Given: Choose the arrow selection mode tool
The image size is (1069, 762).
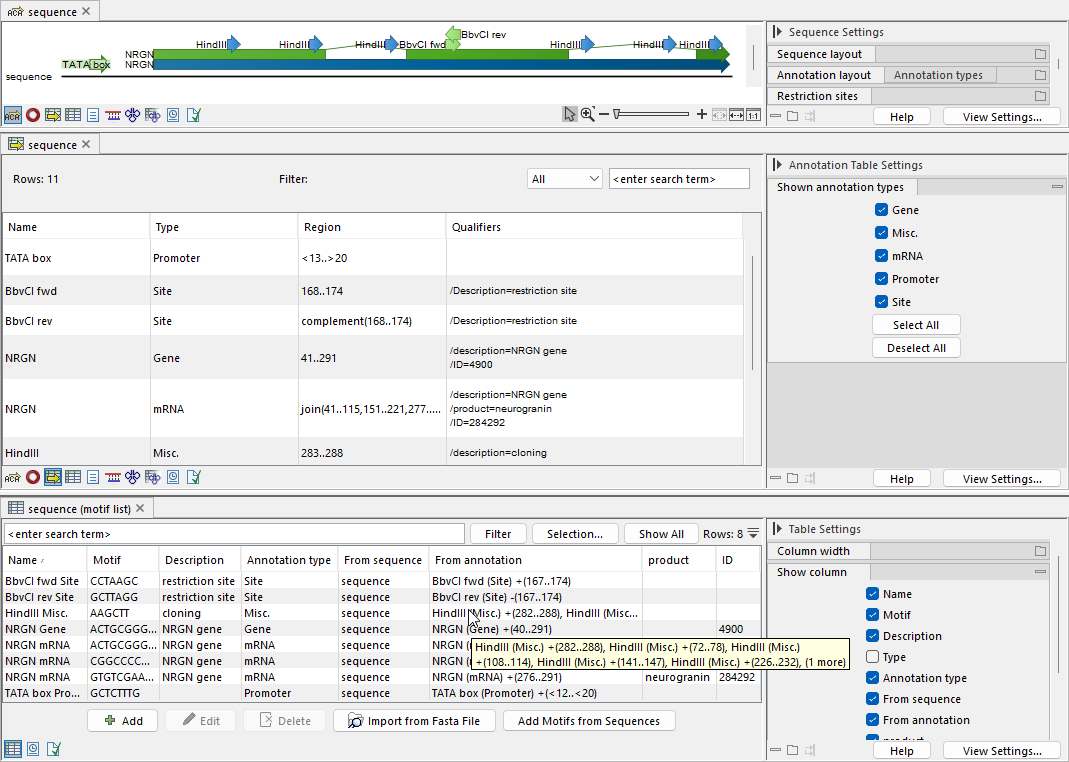Looking at the screenshot, I should click(569, 115).
